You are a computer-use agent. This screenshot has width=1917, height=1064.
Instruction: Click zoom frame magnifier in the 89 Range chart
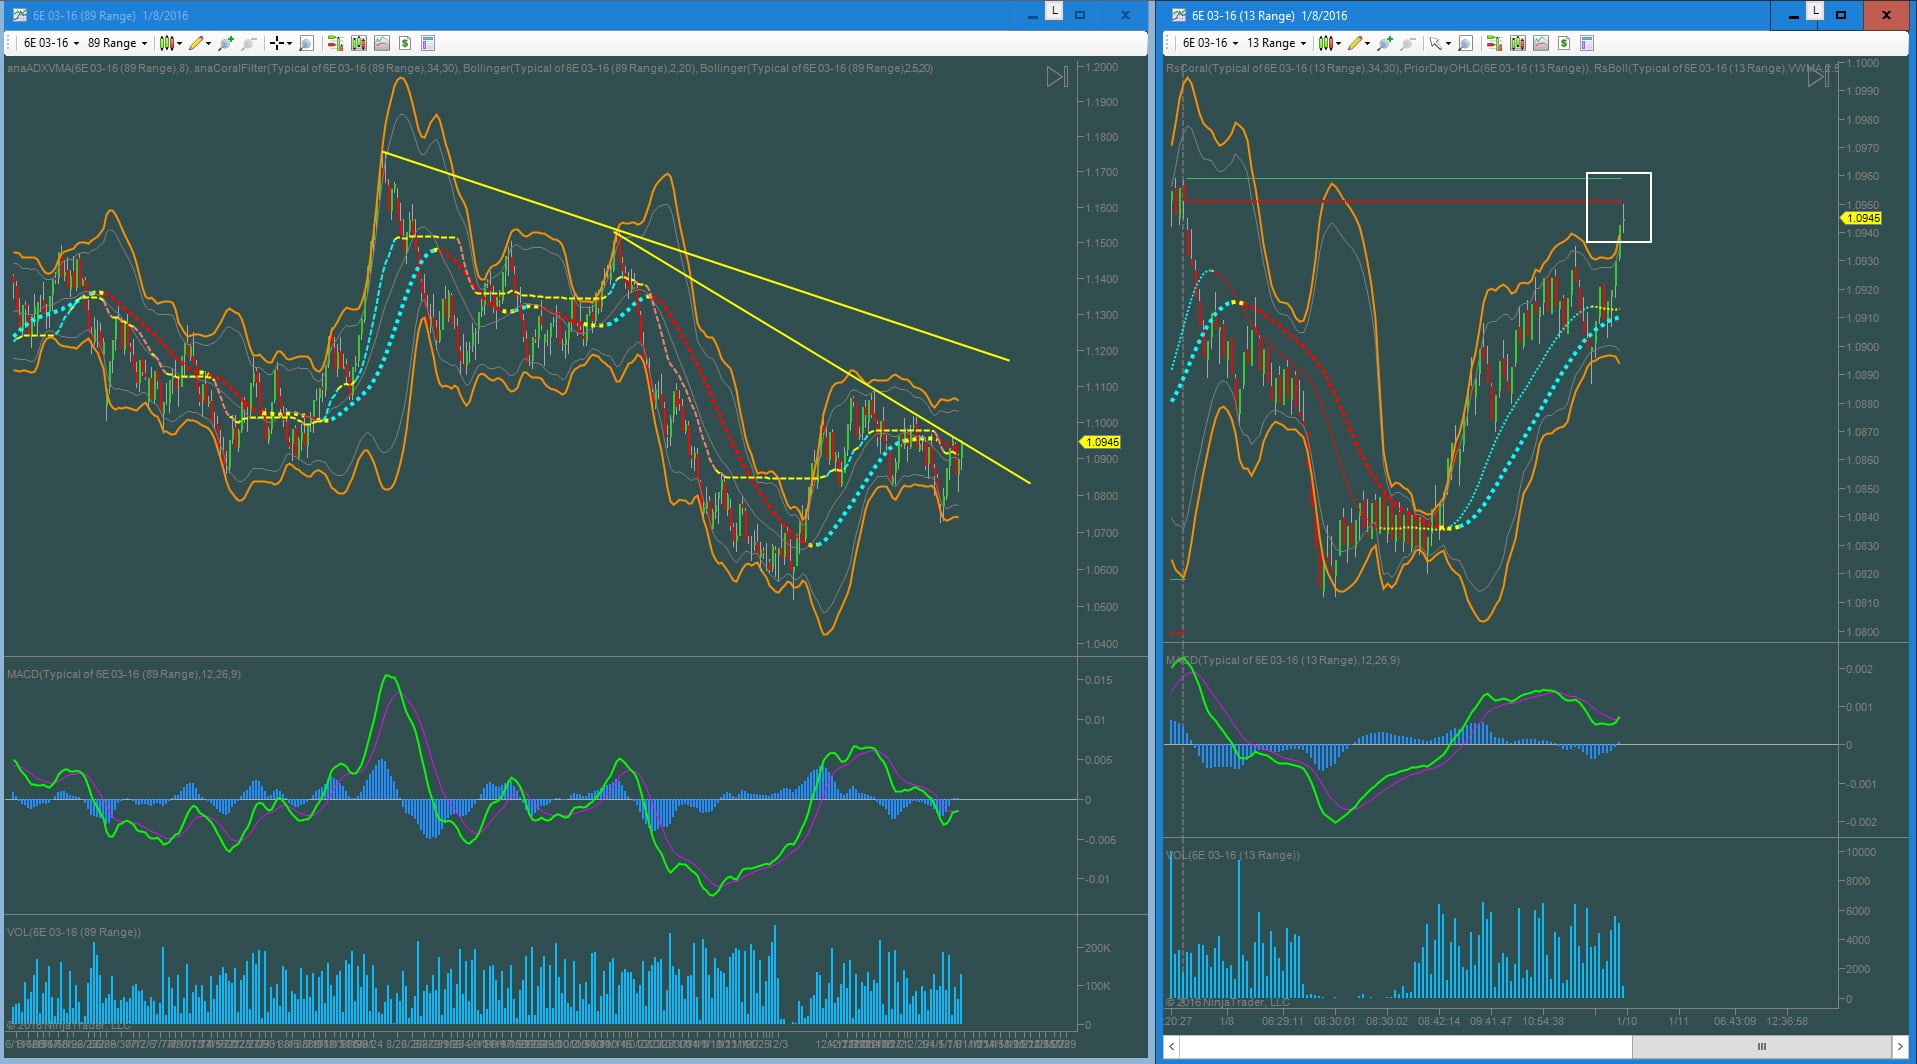pos(306,43)
